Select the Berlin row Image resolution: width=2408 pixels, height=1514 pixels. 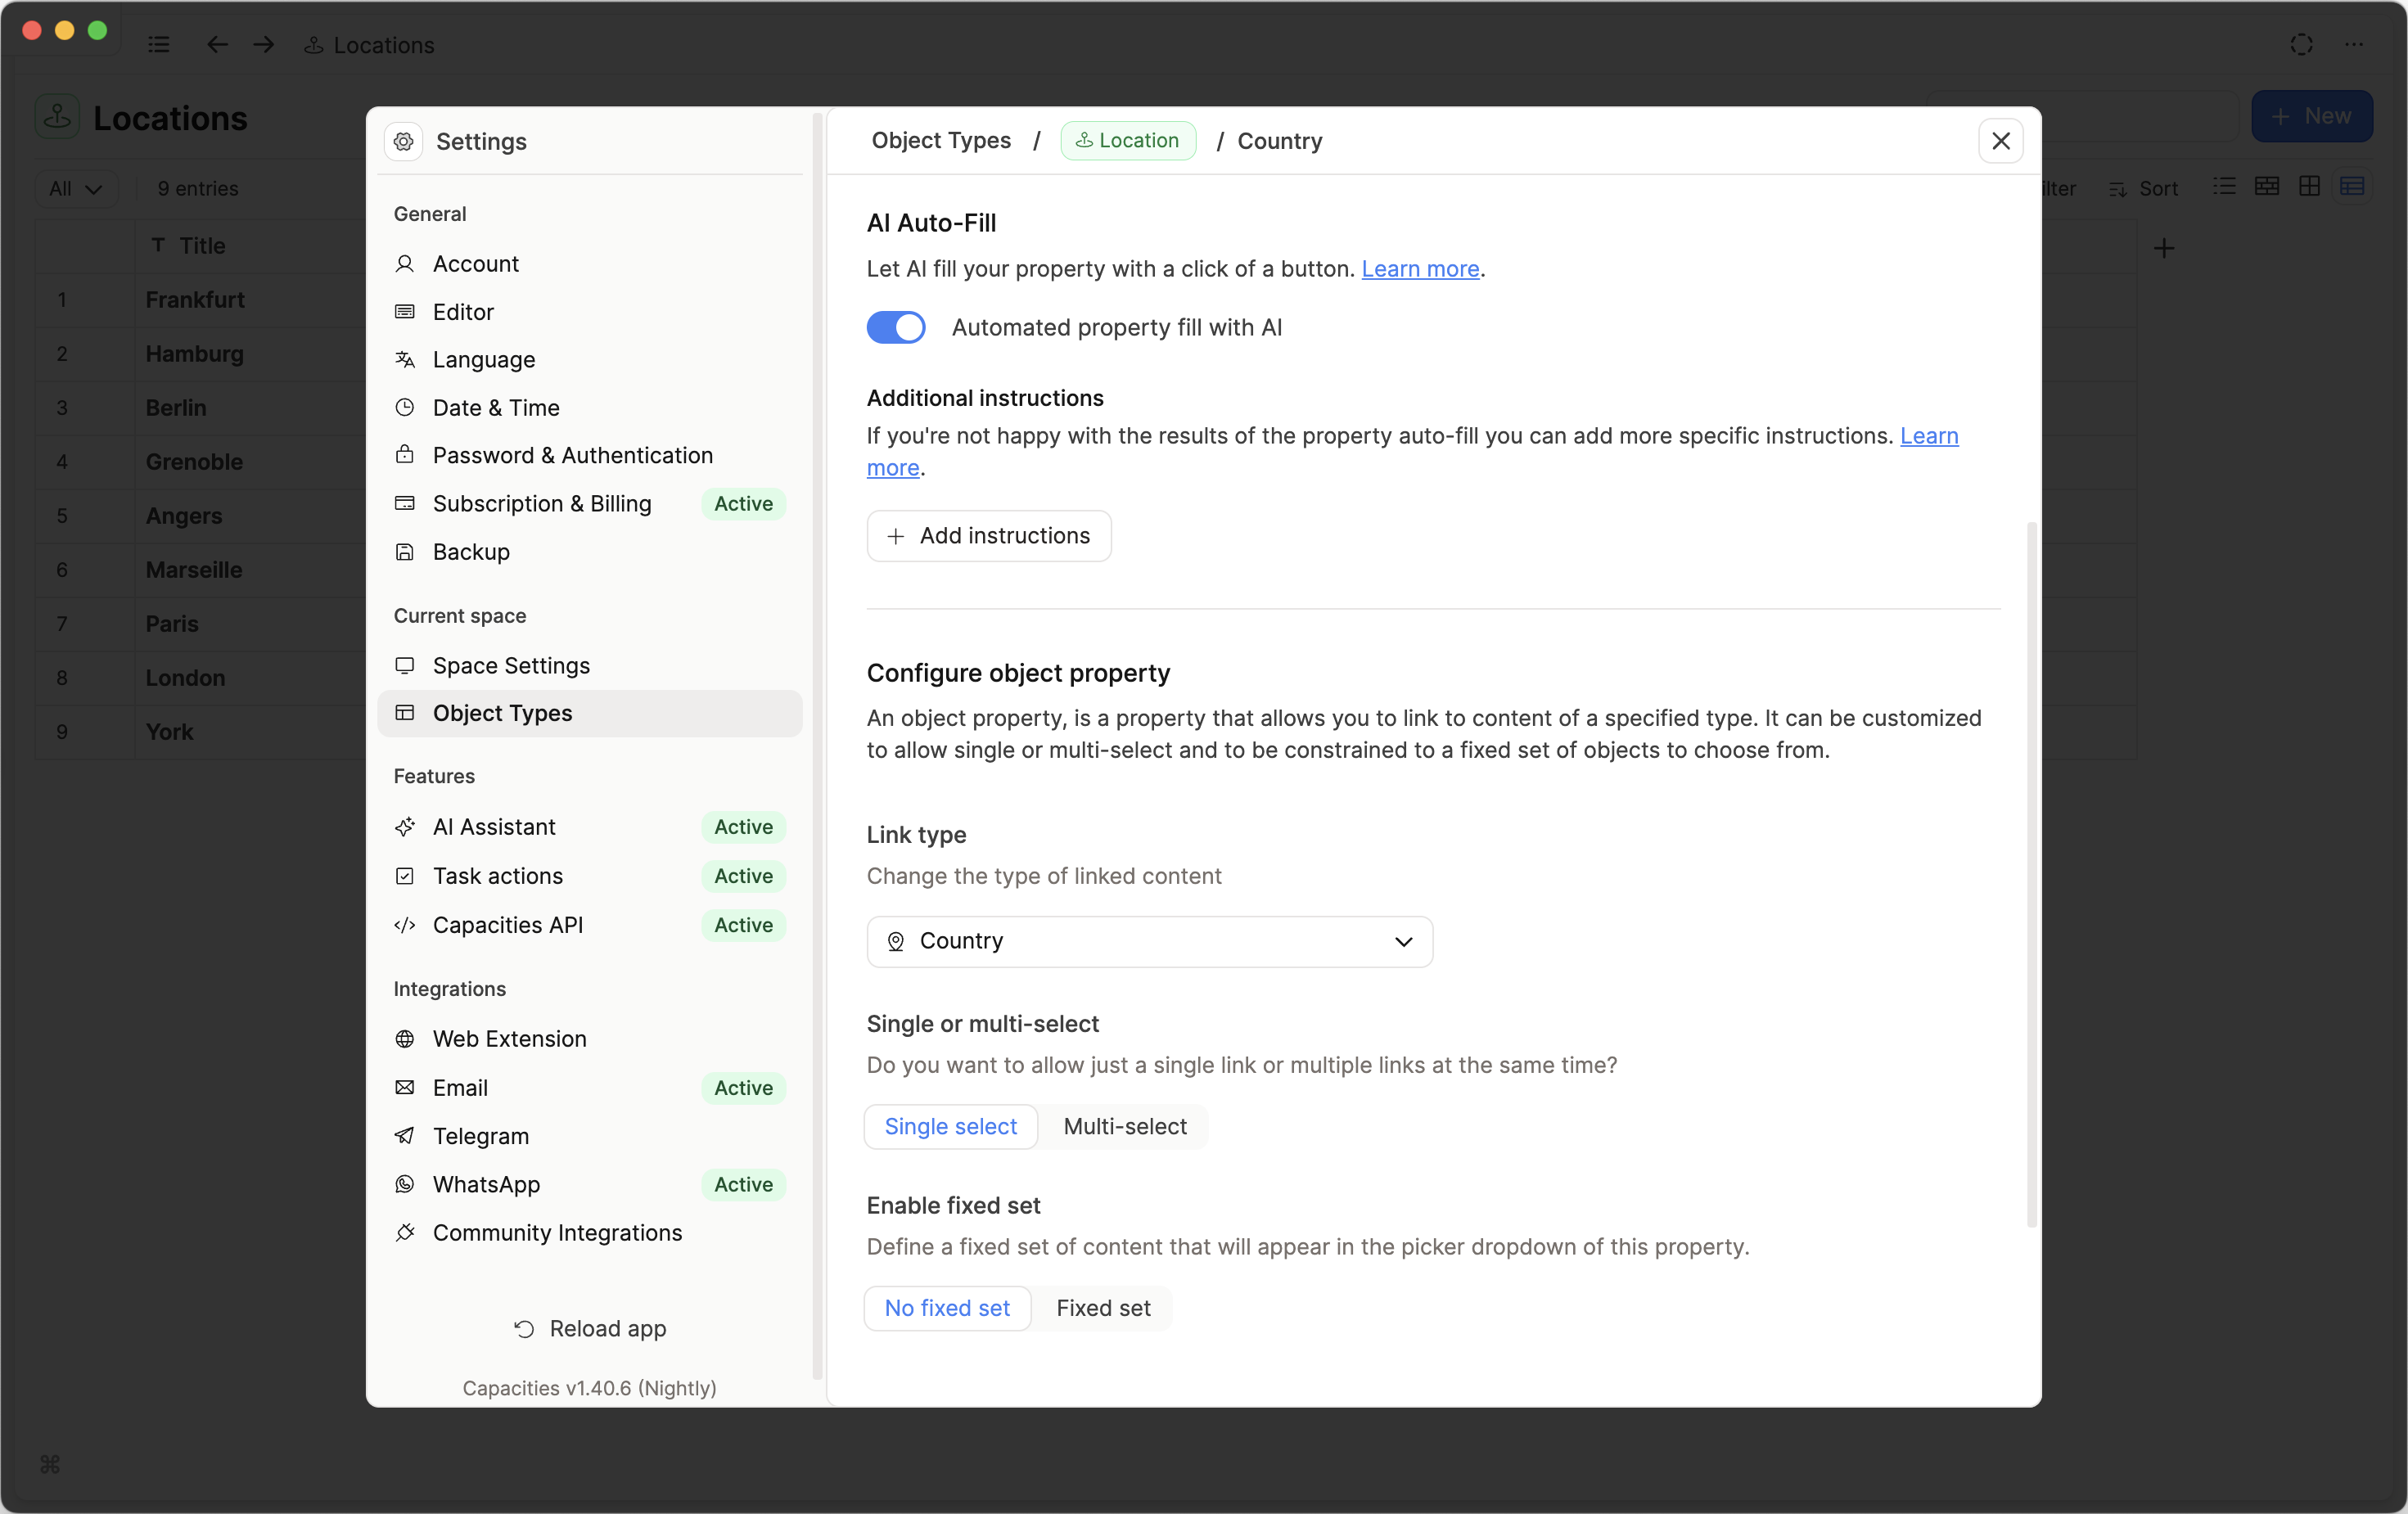(x=176, y=408)
